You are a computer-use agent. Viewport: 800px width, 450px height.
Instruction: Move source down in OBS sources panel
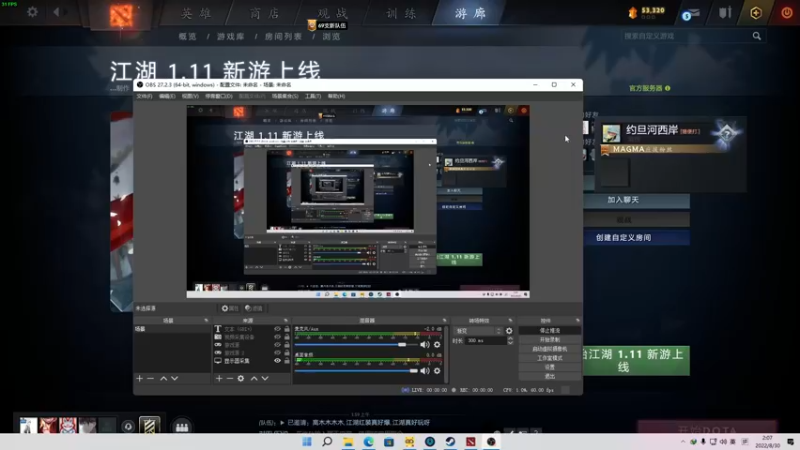[x=265, y=379]
